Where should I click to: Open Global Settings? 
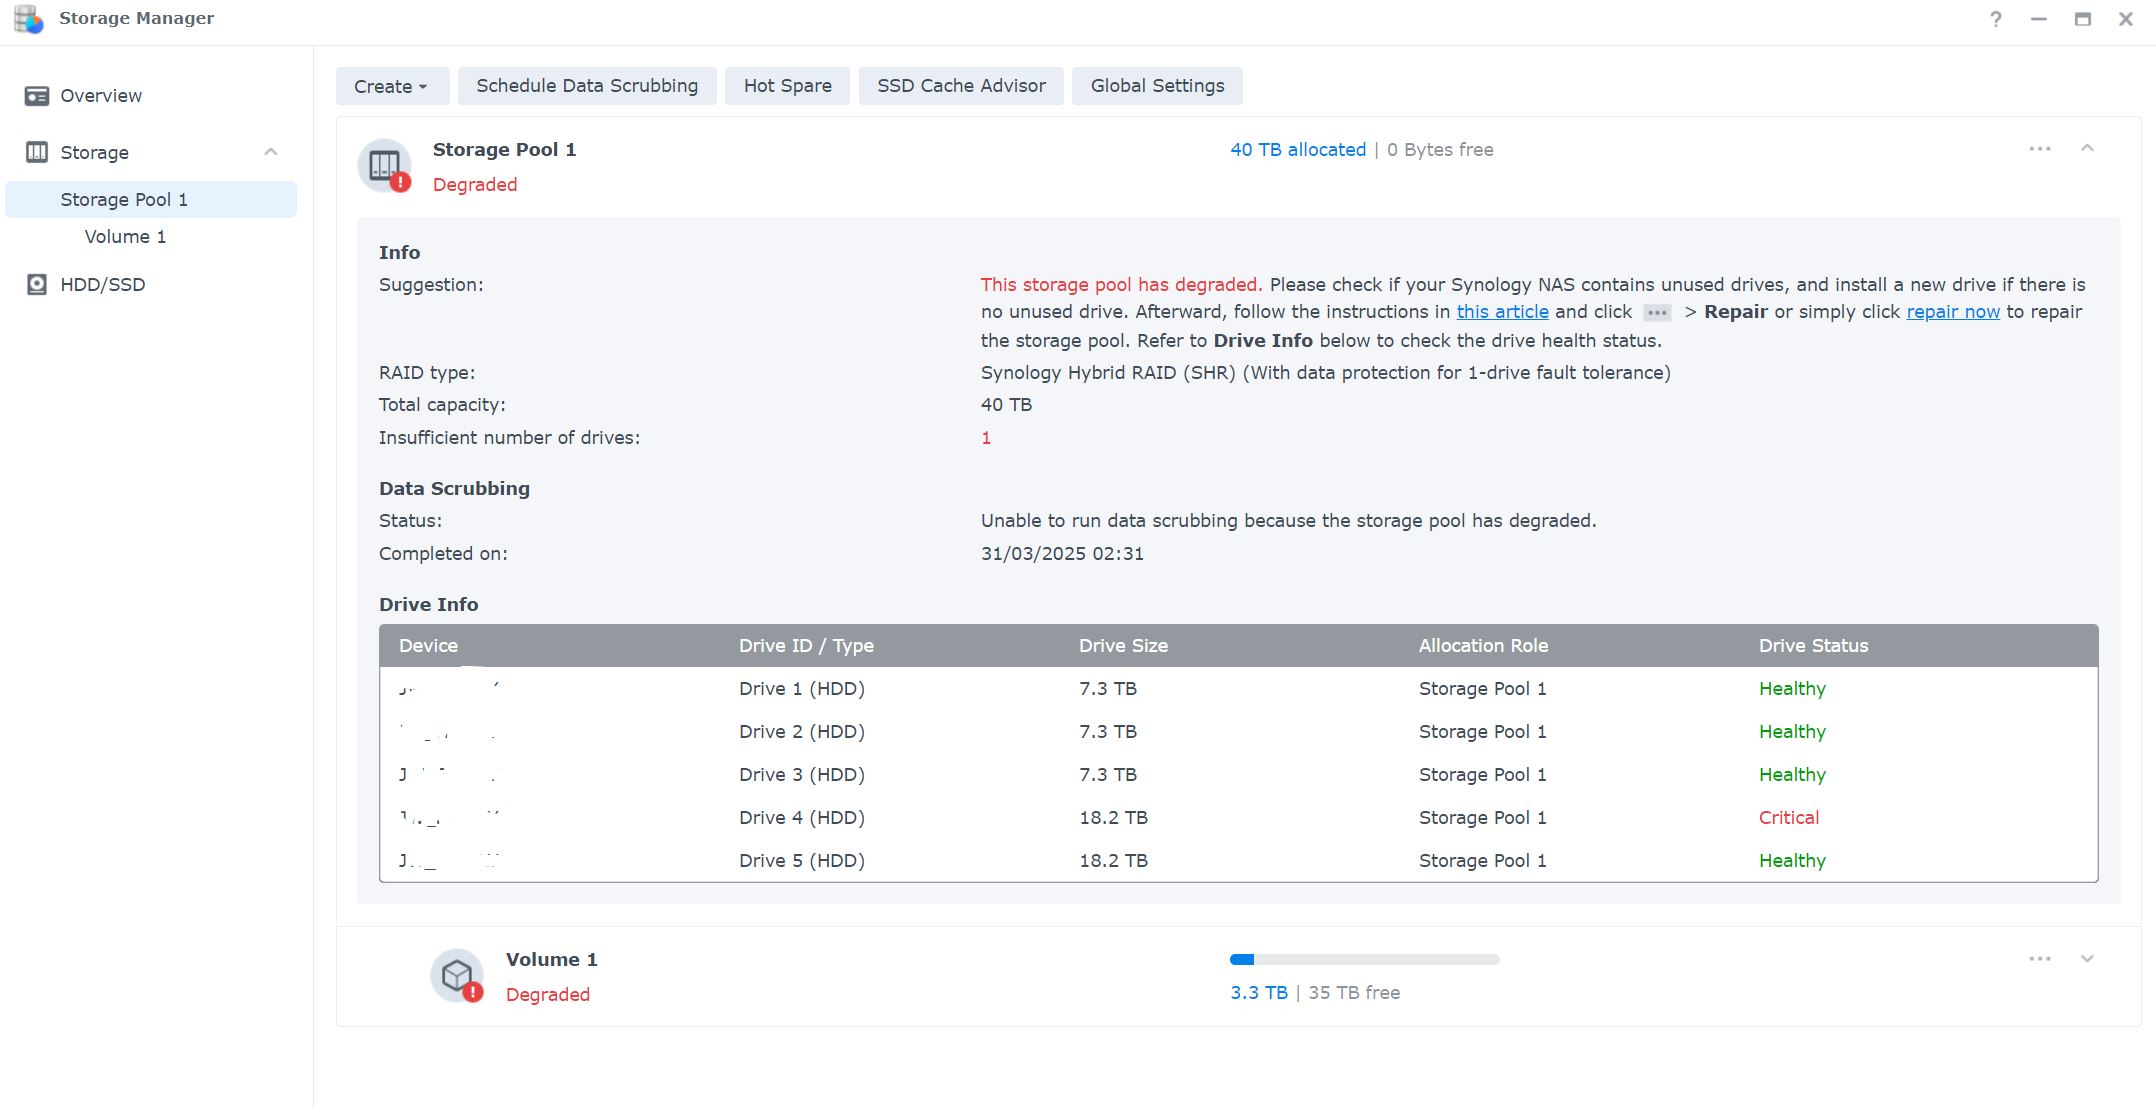click(x=1157, y=86)
